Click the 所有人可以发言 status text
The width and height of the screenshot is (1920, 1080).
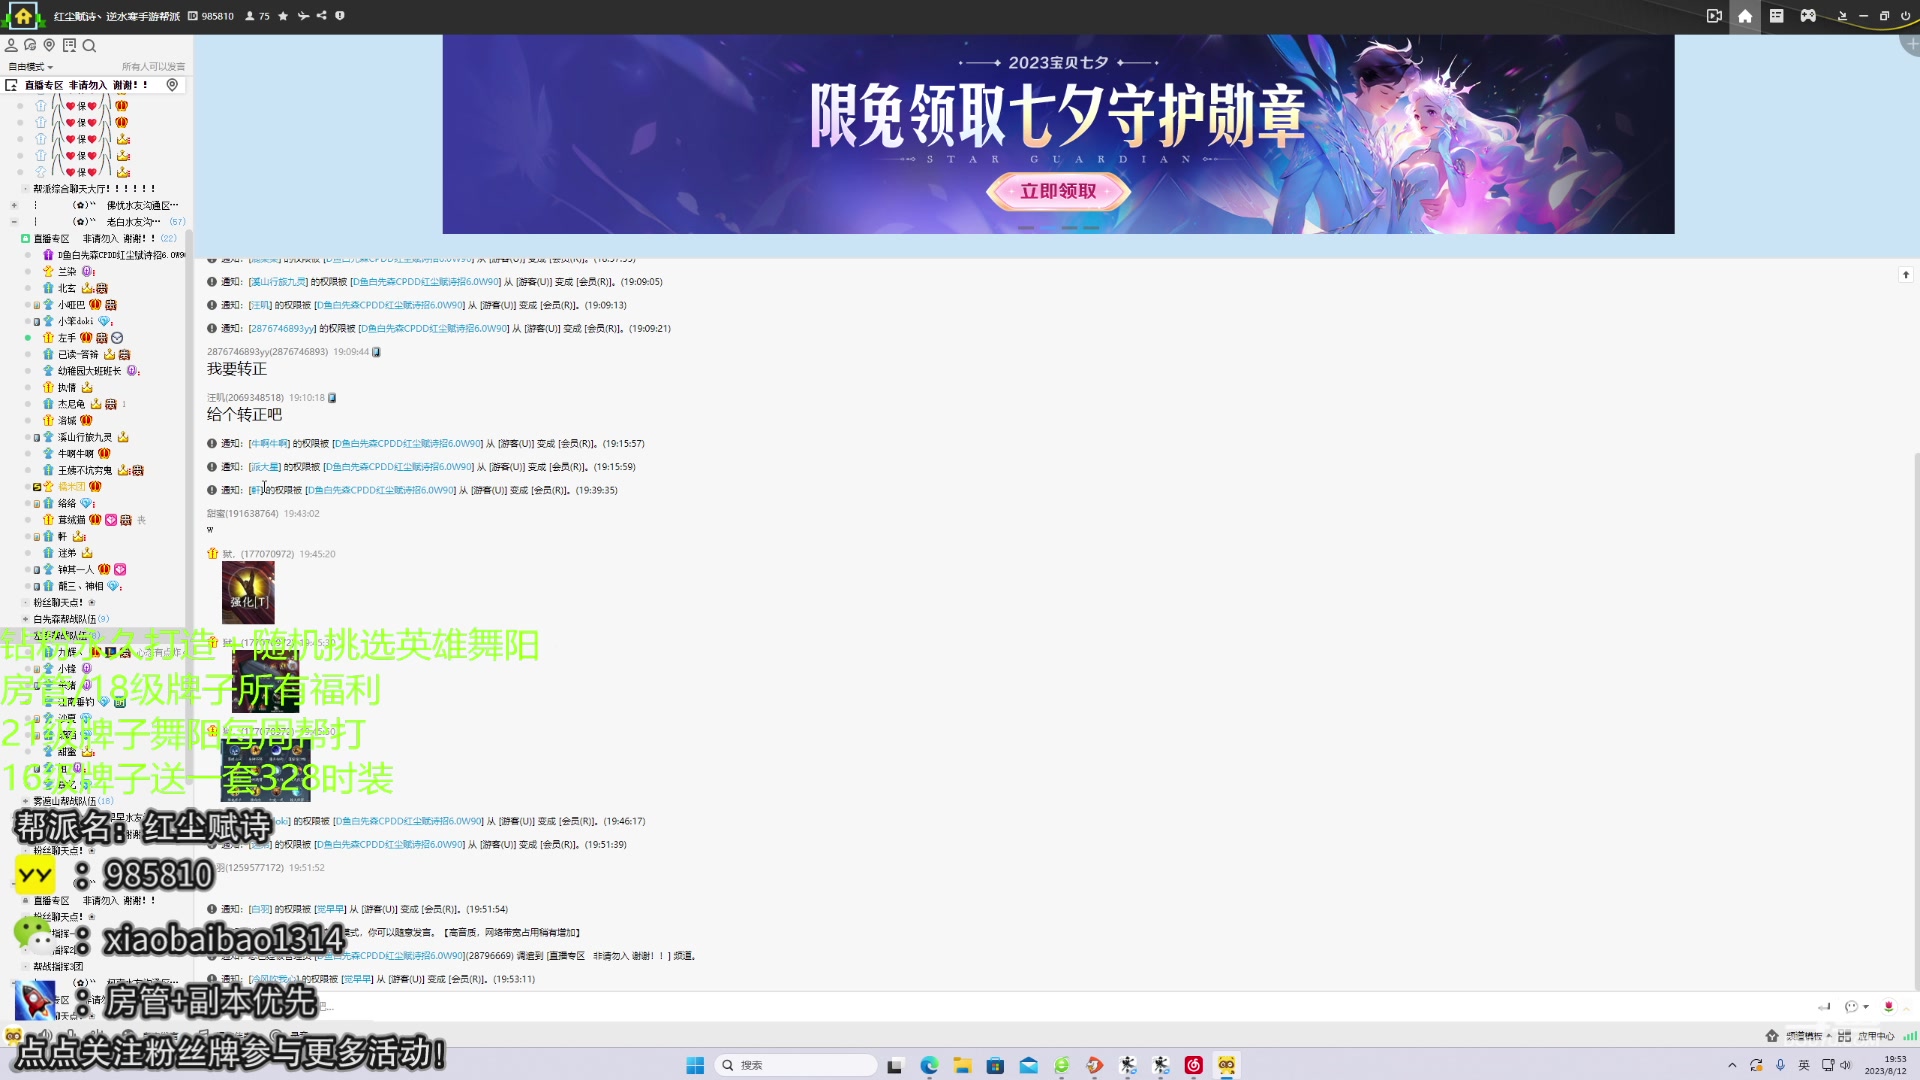[153, 67]
